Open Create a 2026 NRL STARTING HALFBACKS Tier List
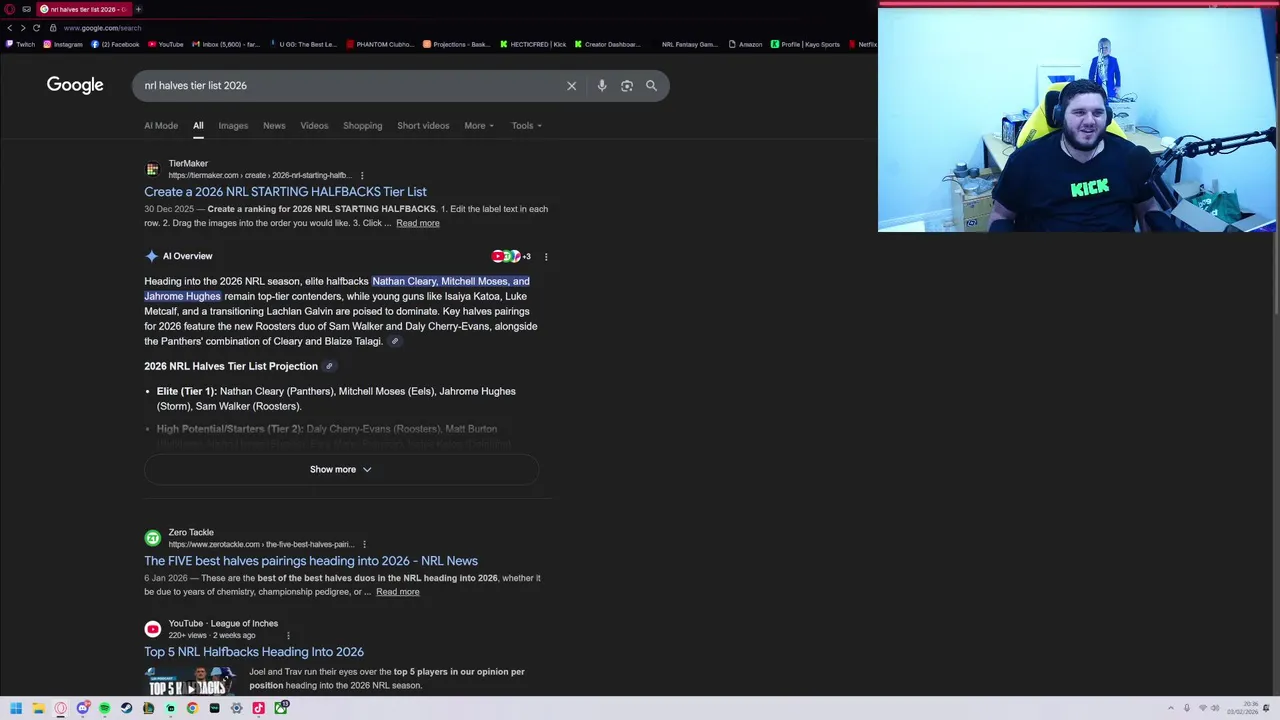This screenshot has width=1280, height=720. click(x=285, y=192)
